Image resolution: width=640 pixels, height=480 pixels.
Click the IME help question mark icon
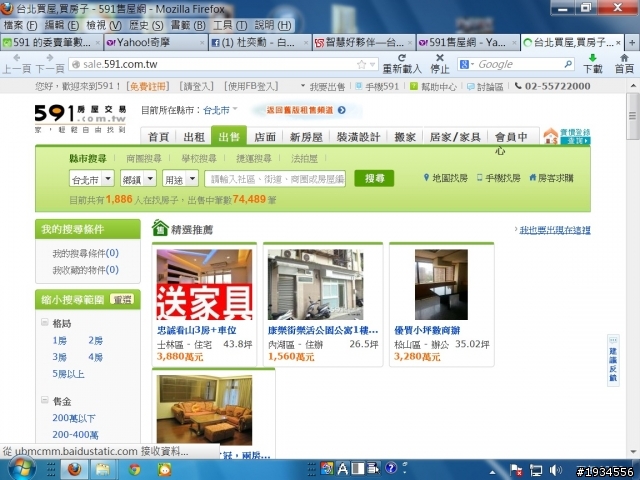coord(391,468)
